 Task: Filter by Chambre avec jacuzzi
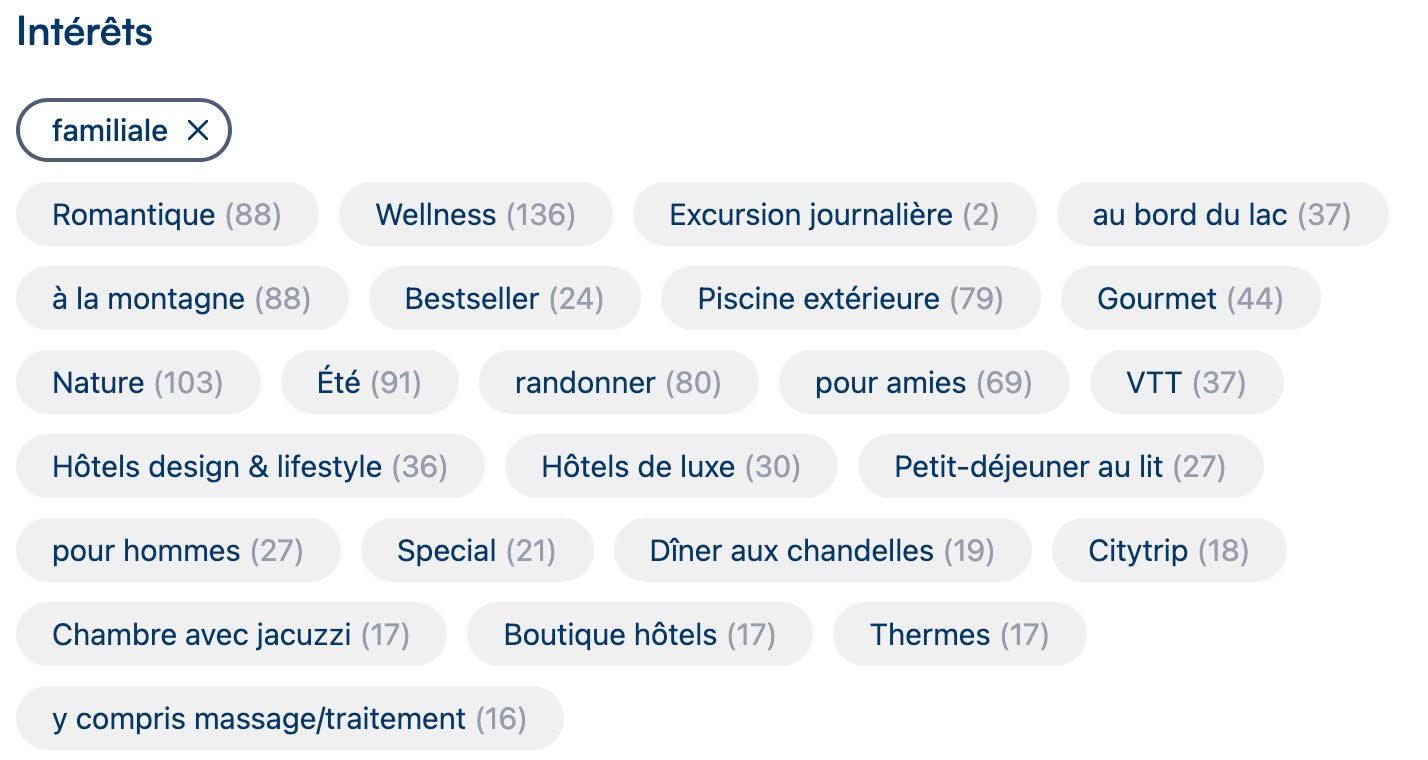coord(231,634)
